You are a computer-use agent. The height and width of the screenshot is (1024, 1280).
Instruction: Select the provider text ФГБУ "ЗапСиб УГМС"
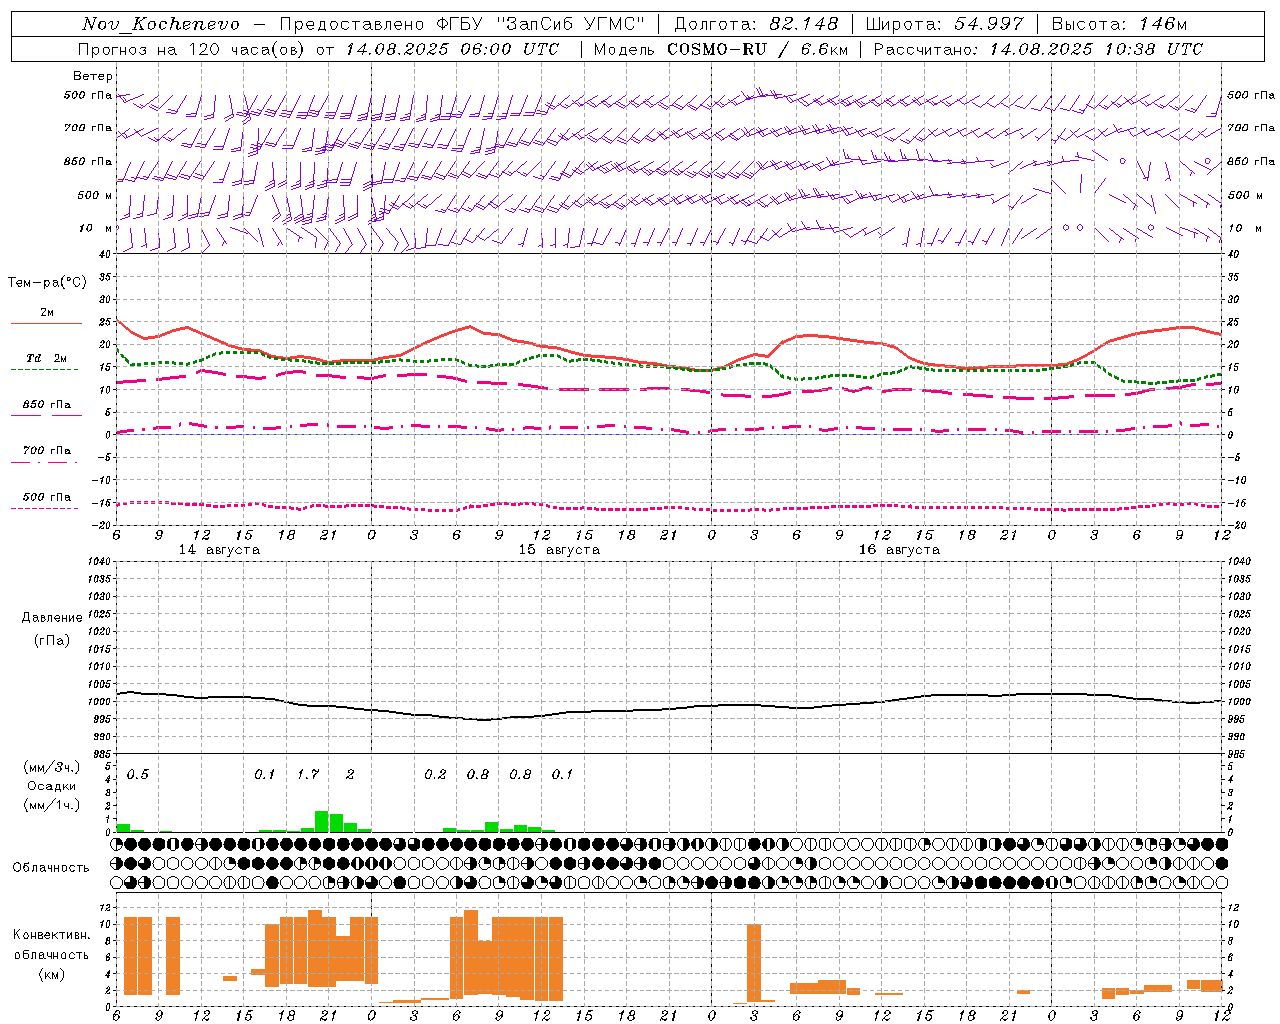pyautogui.click(x=540, y=24)
